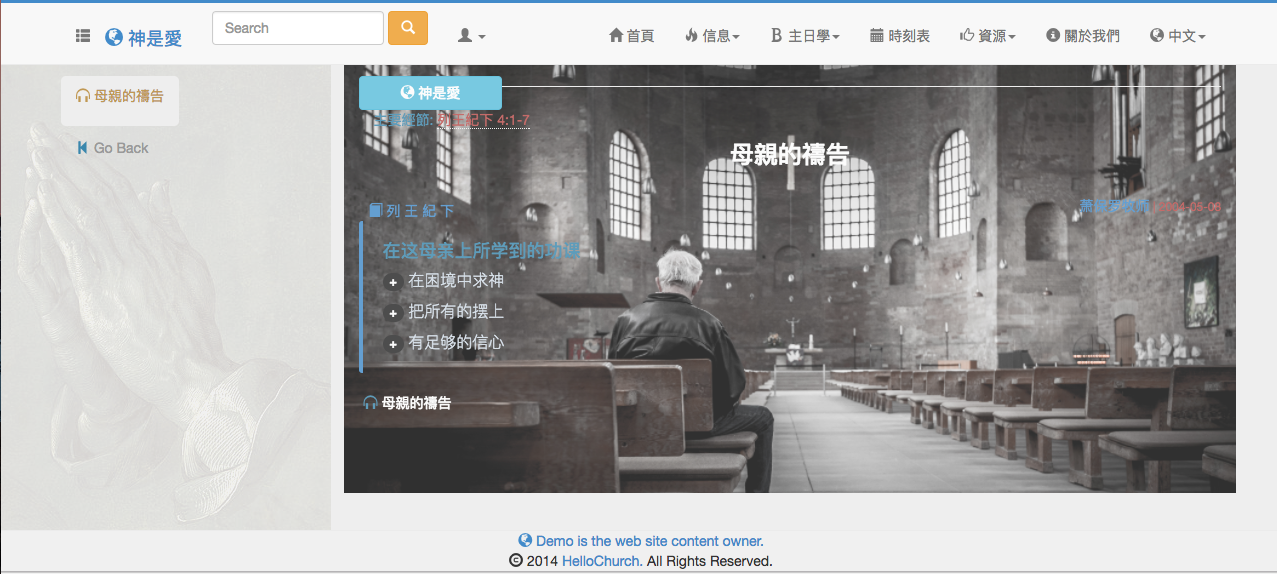The width and height of the screenshot is (1277, 574).
Task: Click the 神是愛 brand logo link
Action: click(x=144, y=38)
